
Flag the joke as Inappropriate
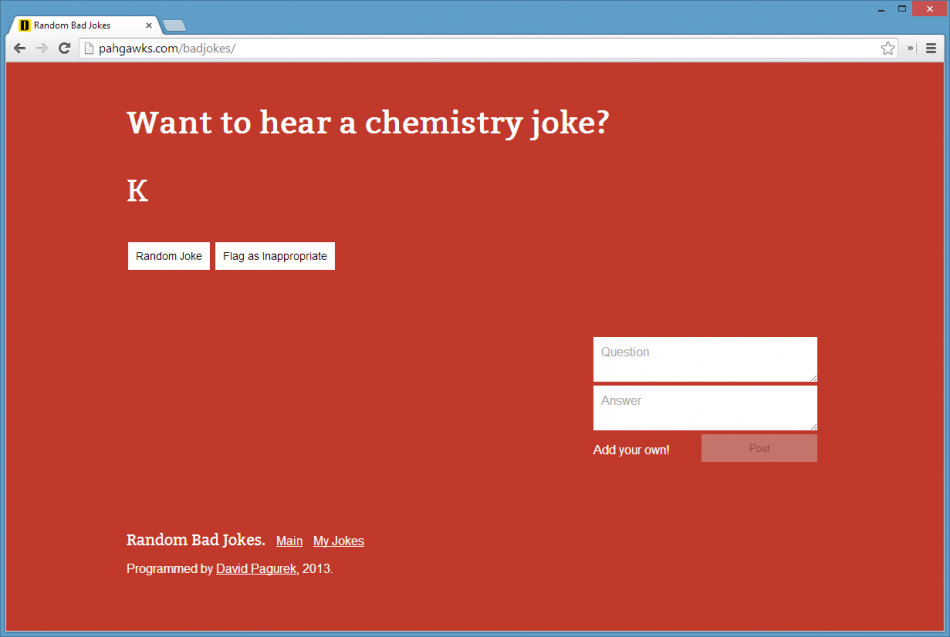point(275,256)
